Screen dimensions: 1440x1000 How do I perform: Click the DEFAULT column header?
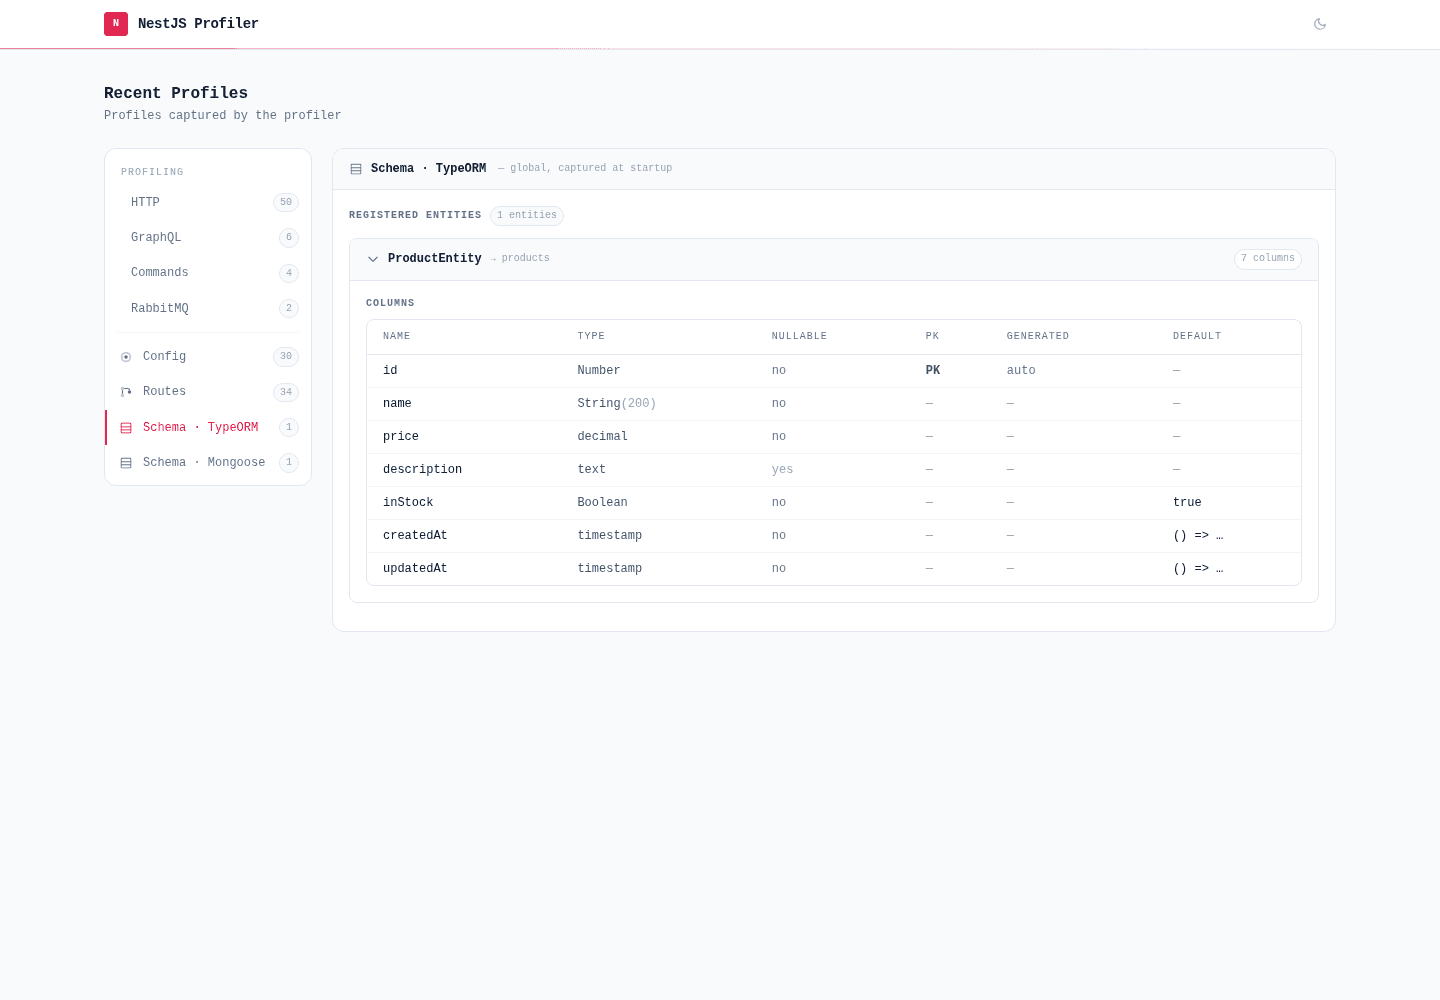coord(1197,336)
